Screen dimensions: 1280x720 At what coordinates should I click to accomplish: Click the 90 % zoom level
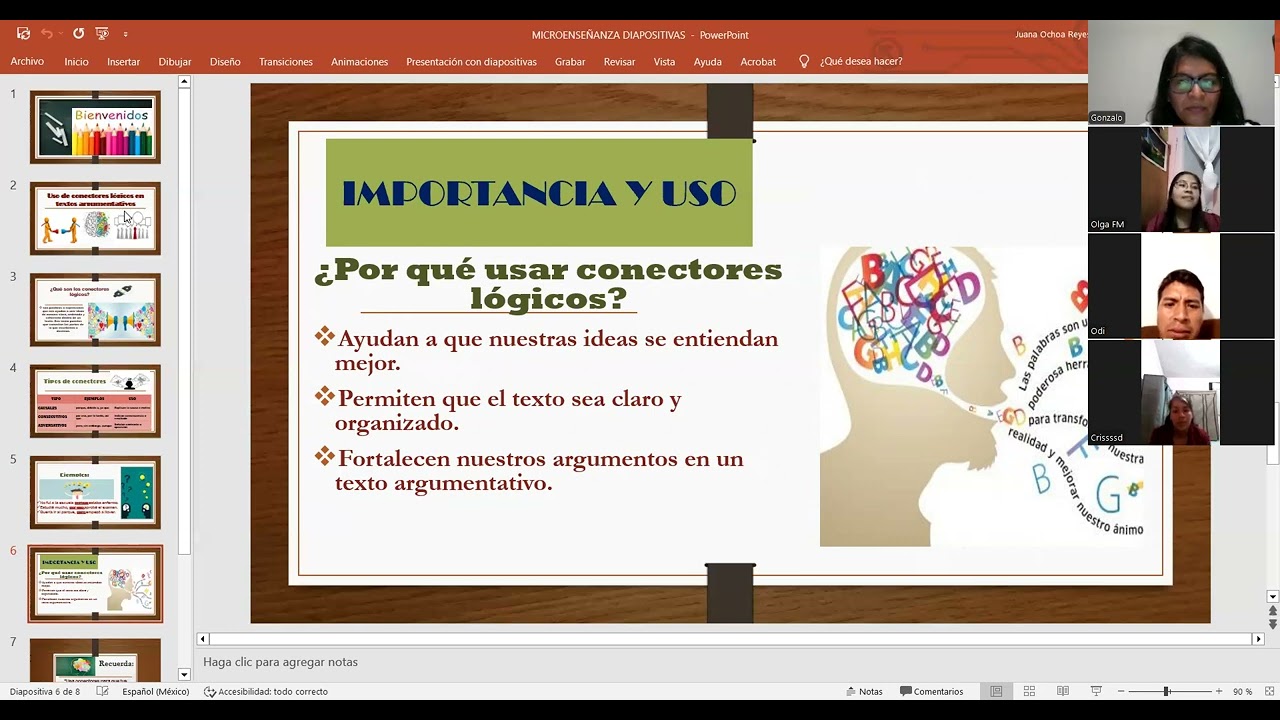click(1242, 691)
